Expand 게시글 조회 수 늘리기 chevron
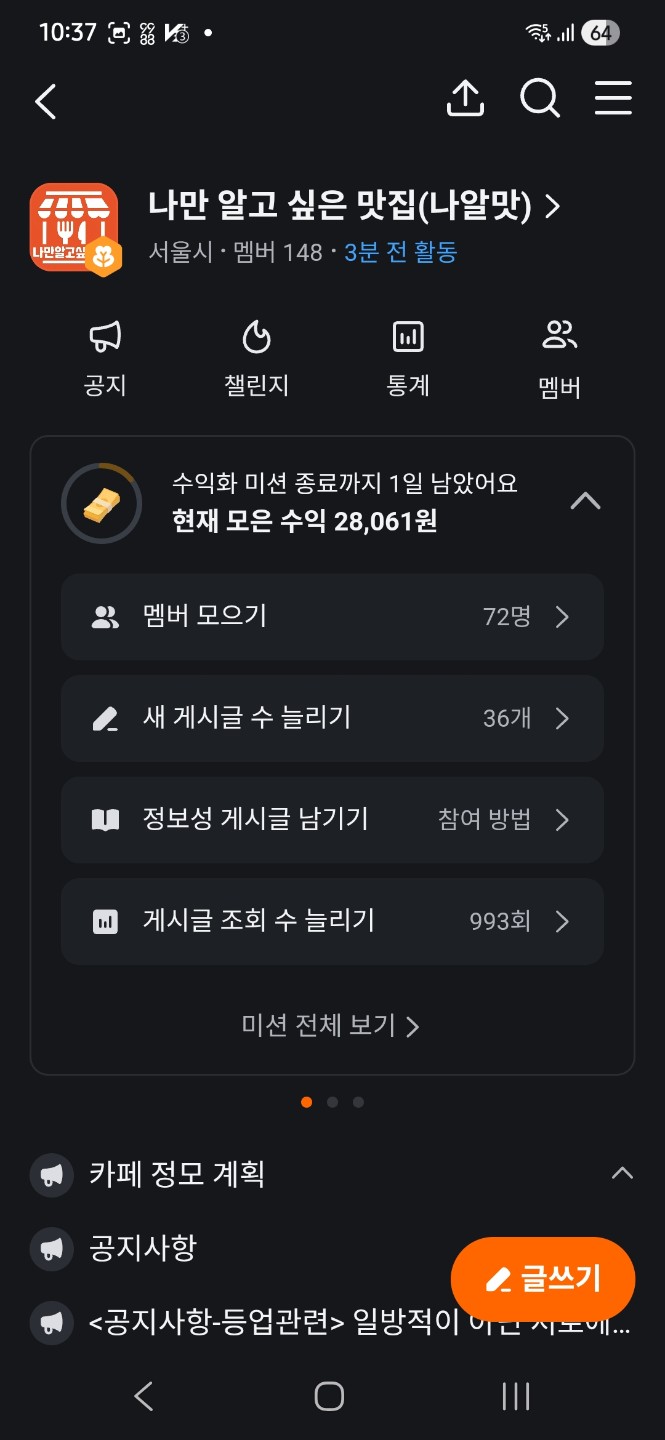Image resolution: width=665 pixels, height=1440 pixels. [x=562, y=921]
